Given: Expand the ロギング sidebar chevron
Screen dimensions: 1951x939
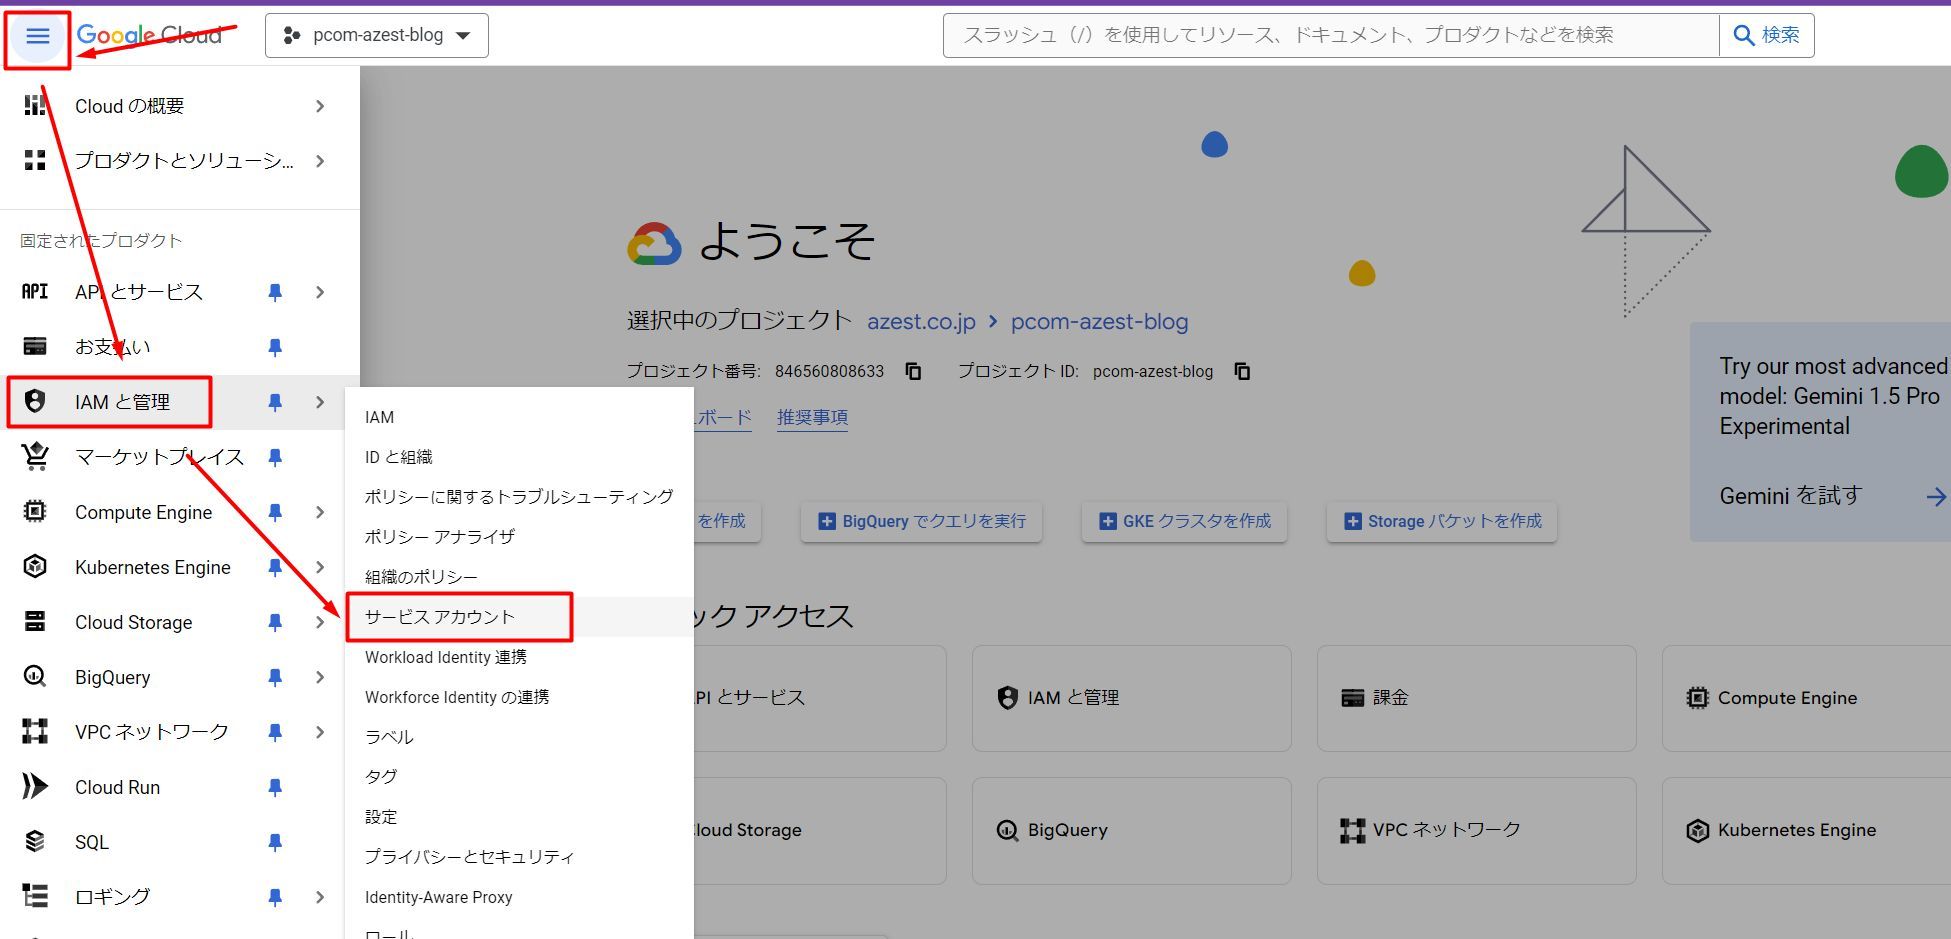Looking at the screenshot, I should pos(320,897).
